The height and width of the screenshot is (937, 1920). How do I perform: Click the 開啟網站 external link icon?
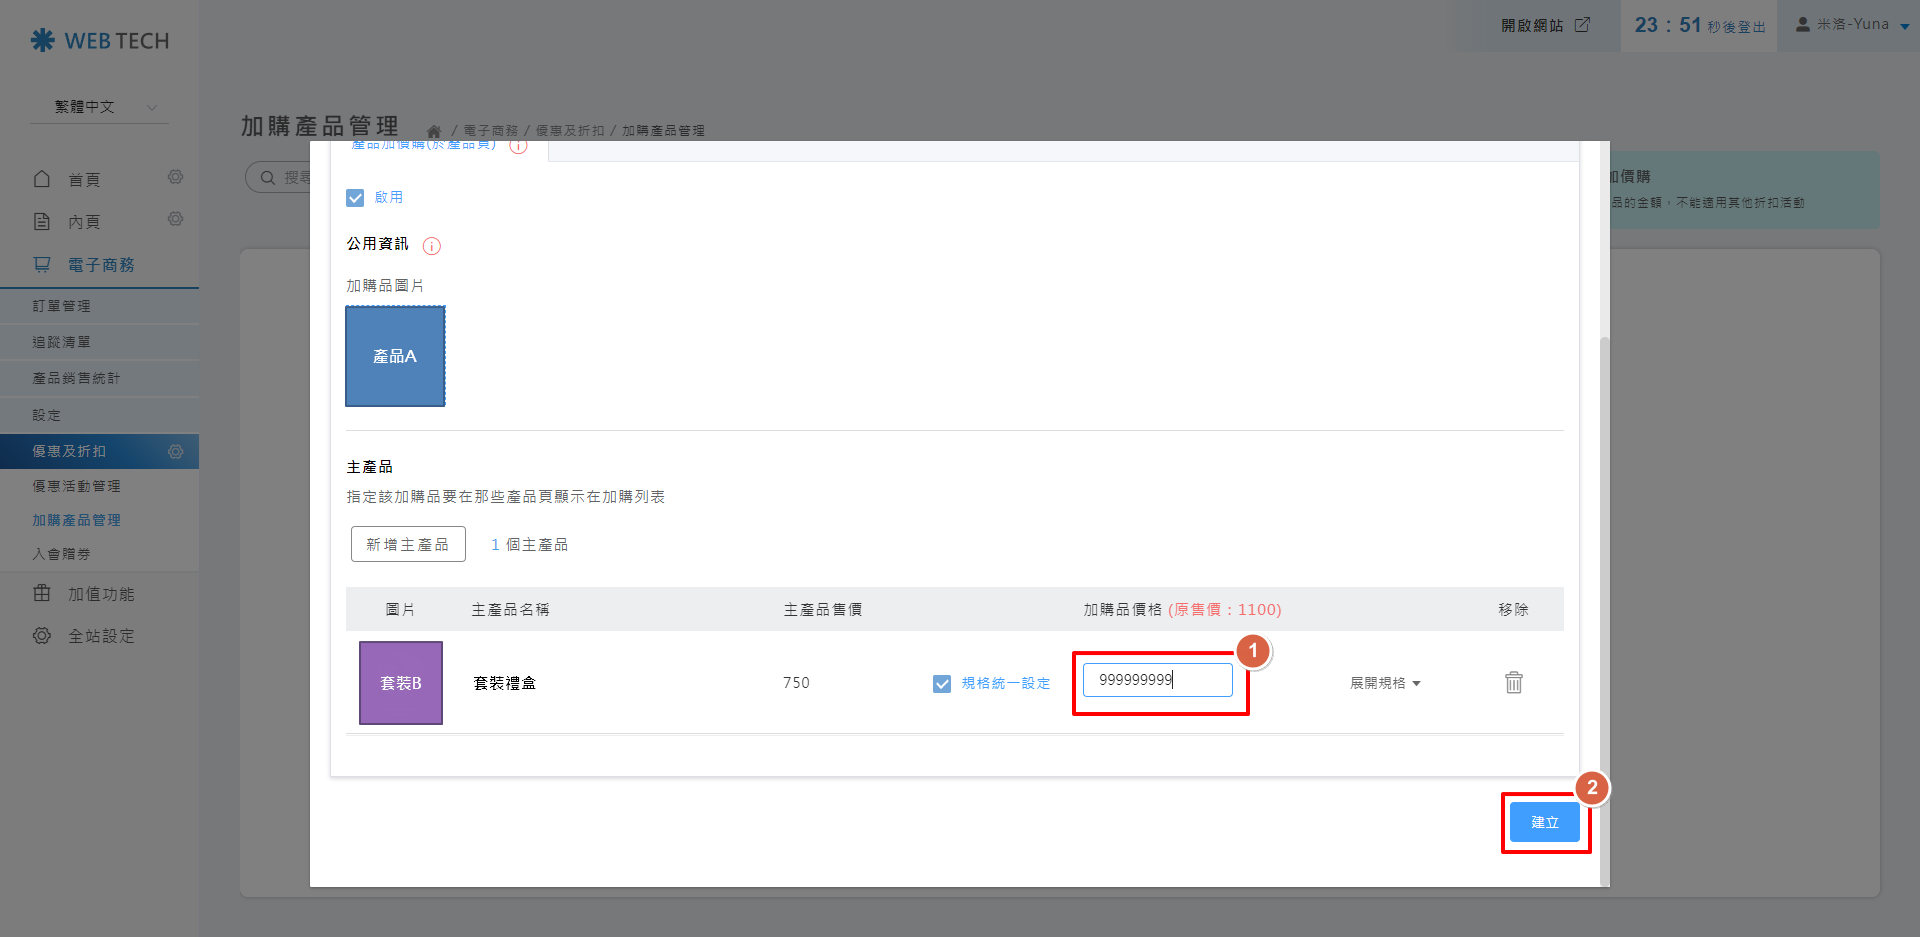point(1582,25)
